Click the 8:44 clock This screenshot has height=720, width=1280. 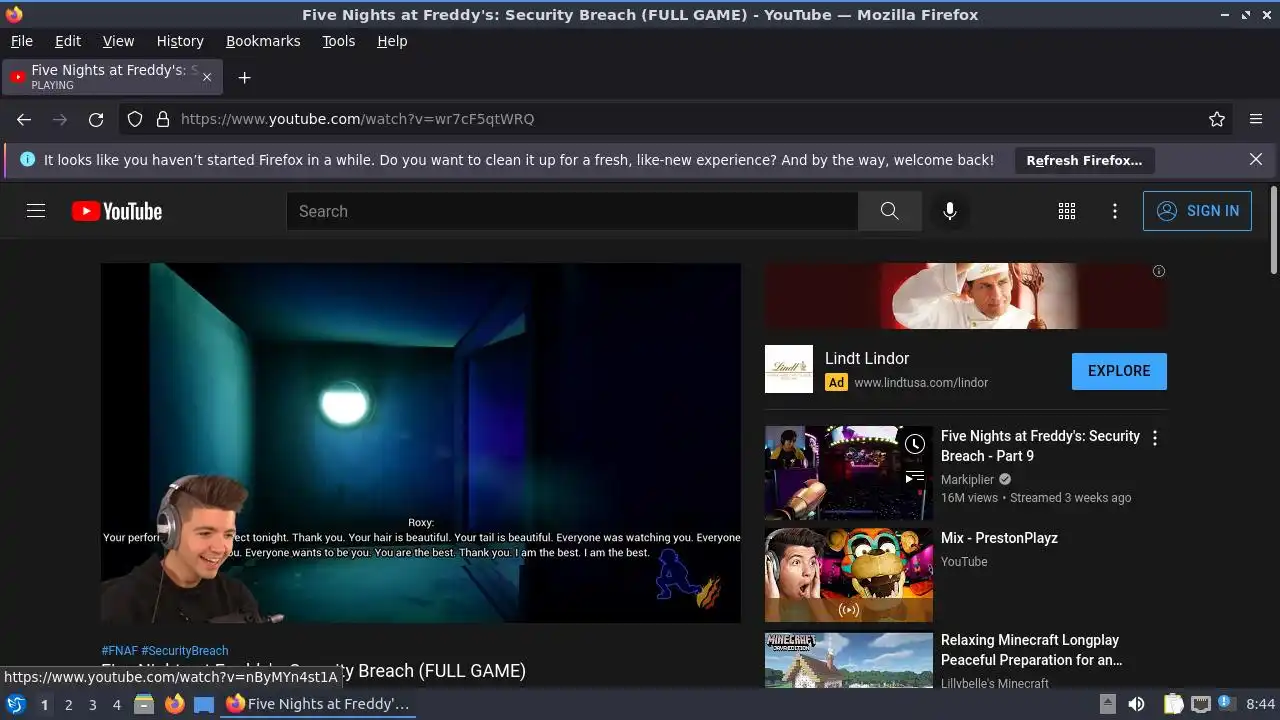[x=1261, y=704]
